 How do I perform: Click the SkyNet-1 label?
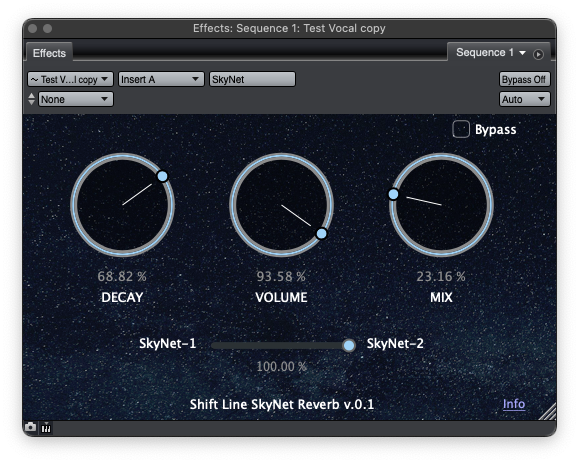(x=167, y=344)
